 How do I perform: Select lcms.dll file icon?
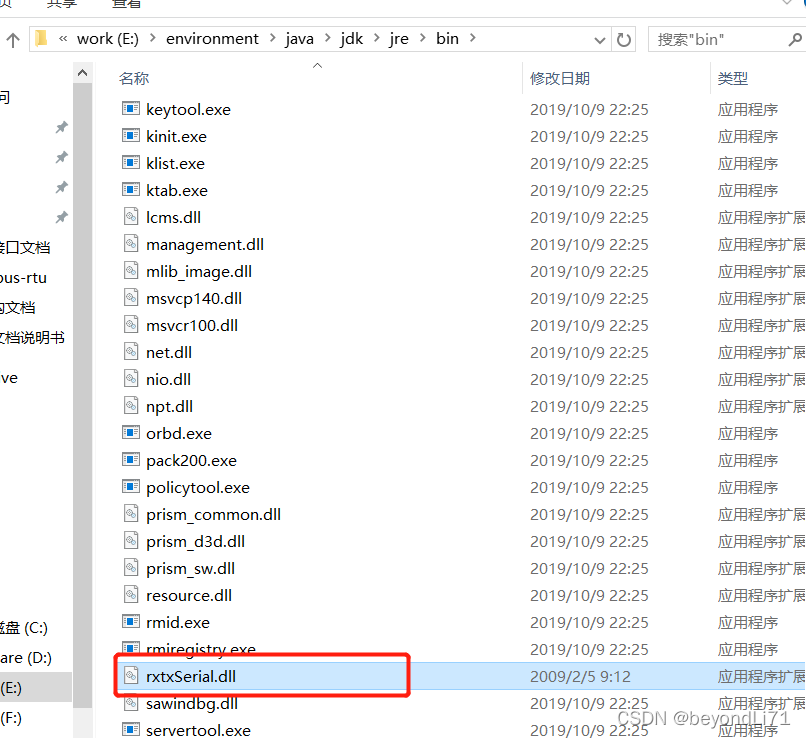click(x=131, y=216)
